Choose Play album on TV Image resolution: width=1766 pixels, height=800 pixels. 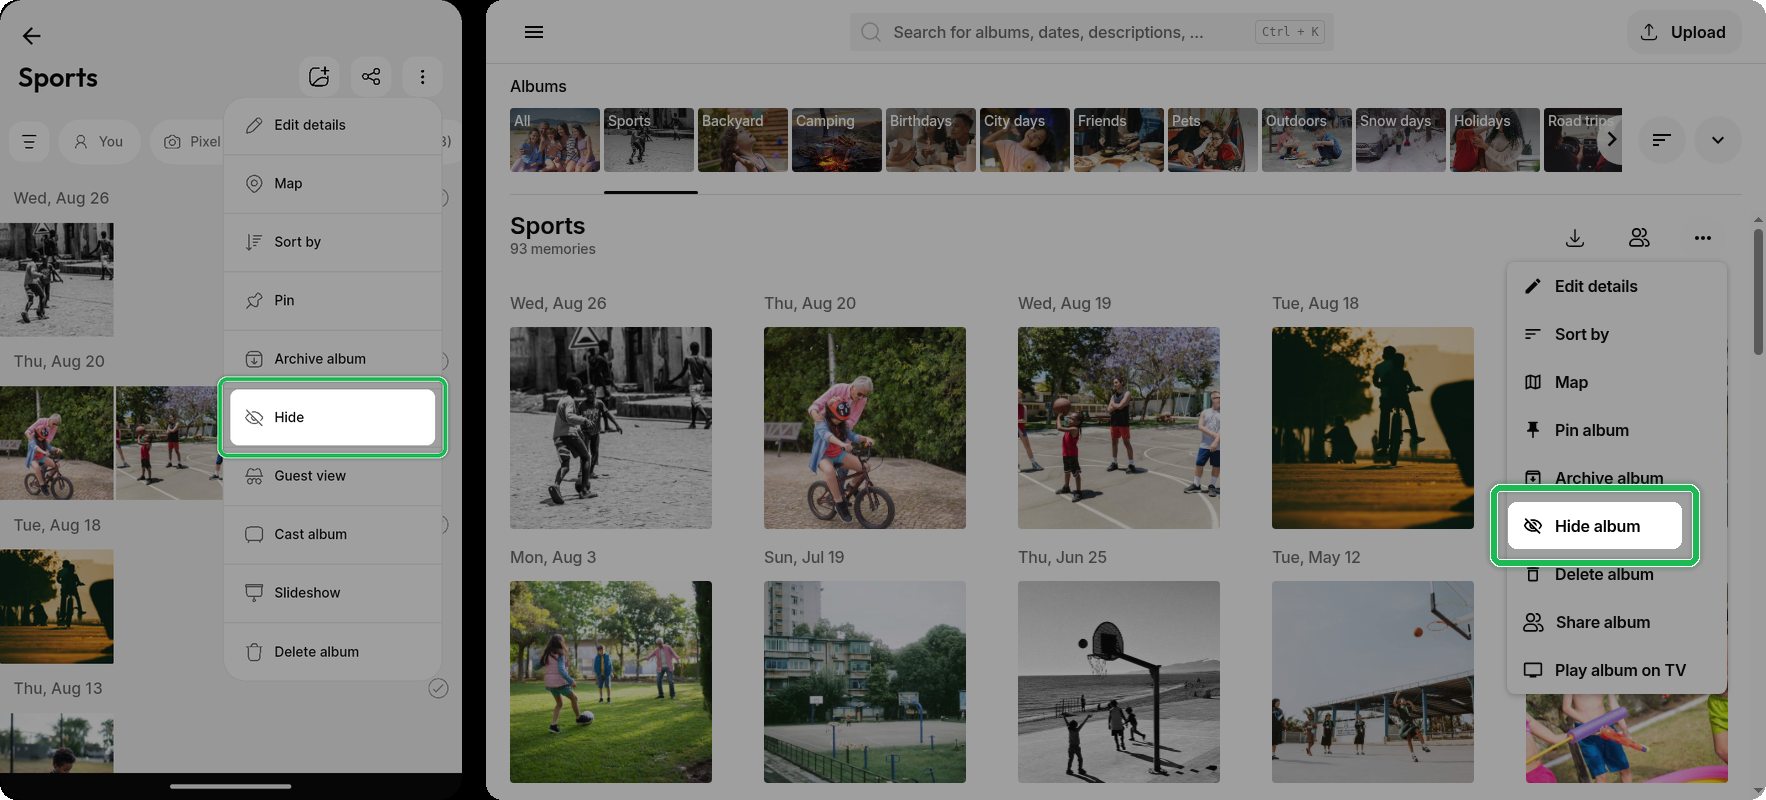1617,670
